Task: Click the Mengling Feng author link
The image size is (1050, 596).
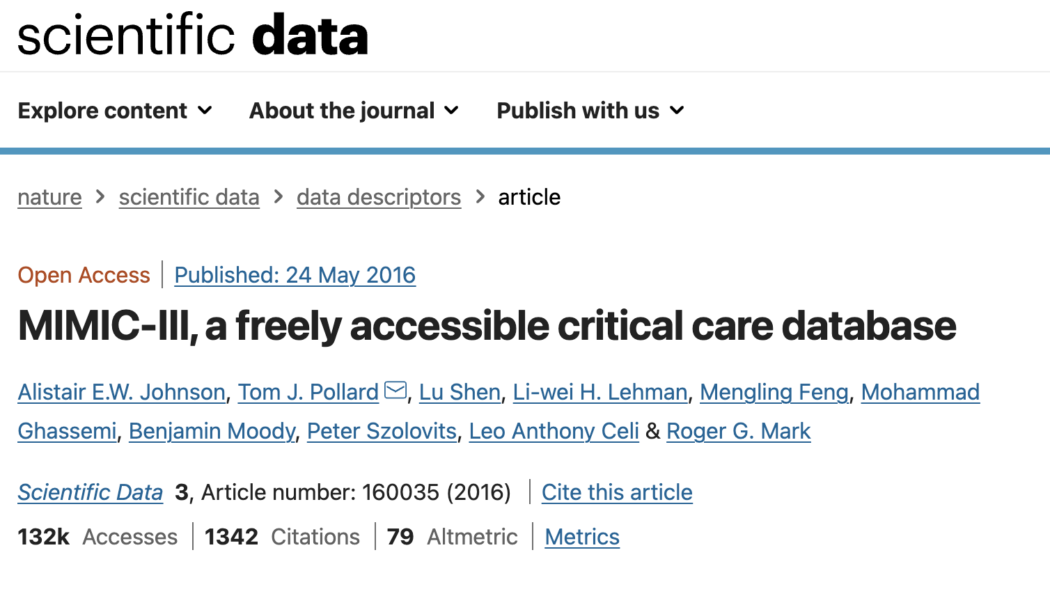Action: tap(774, 392)
